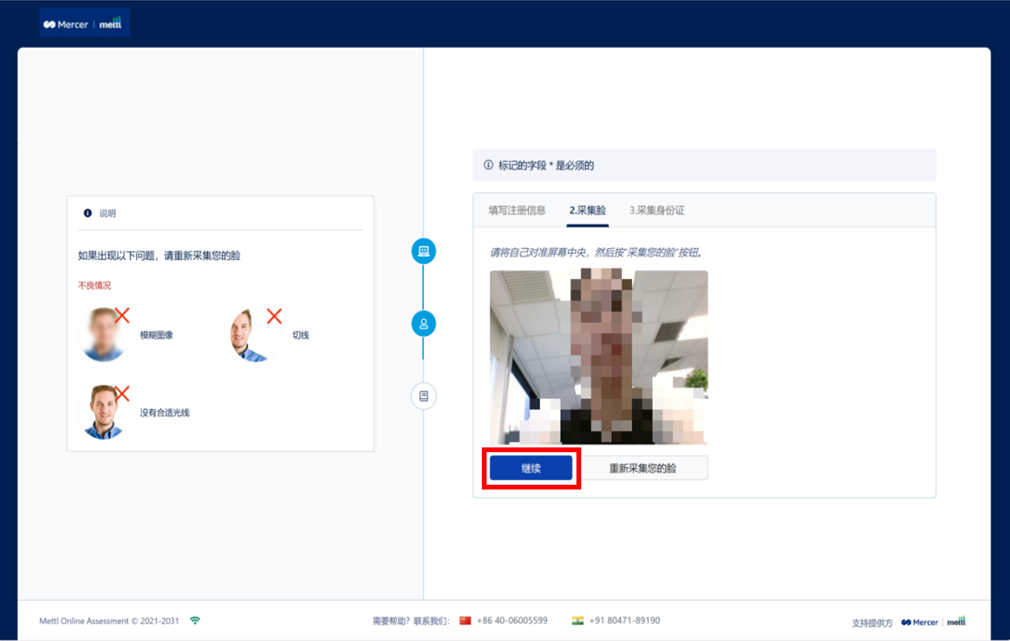Click the 重新采集您的脸 button
Screen dimensions: 1010x641
(643, 468)
